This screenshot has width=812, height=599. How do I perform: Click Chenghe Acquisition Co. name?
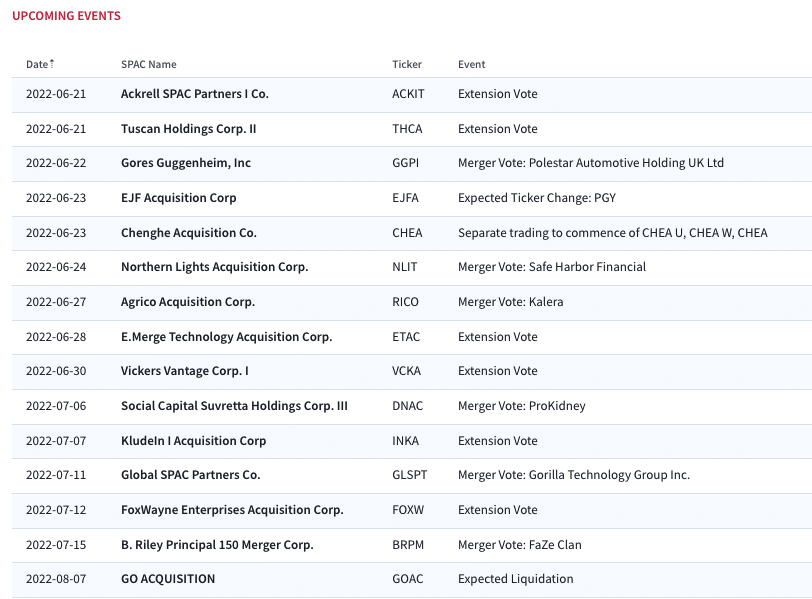pyautogui.click(x=189, y=232)
